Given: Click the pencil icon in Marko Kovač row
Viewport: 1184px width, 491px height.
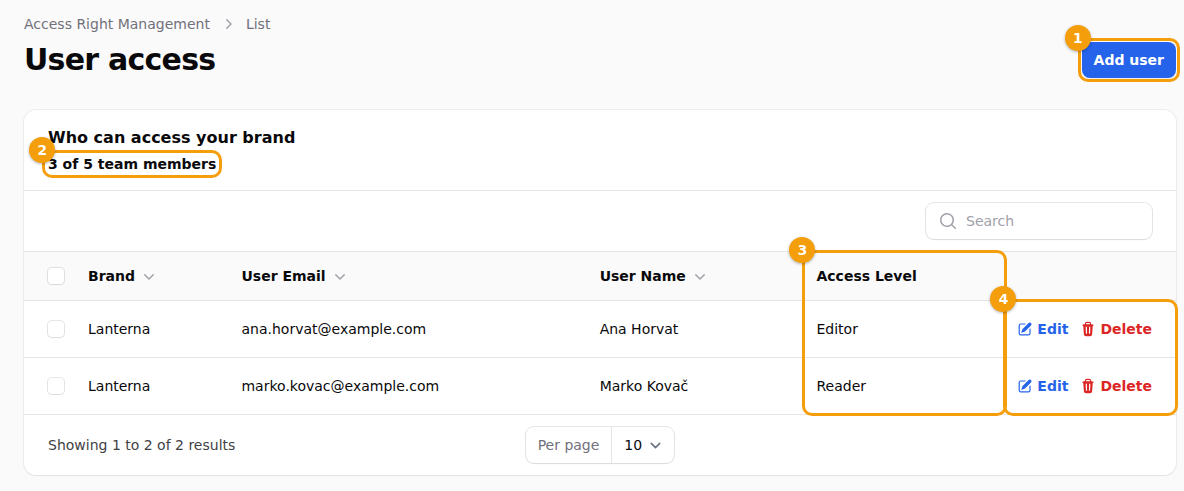Looking at the screenshot, I should coord(1025,386).
